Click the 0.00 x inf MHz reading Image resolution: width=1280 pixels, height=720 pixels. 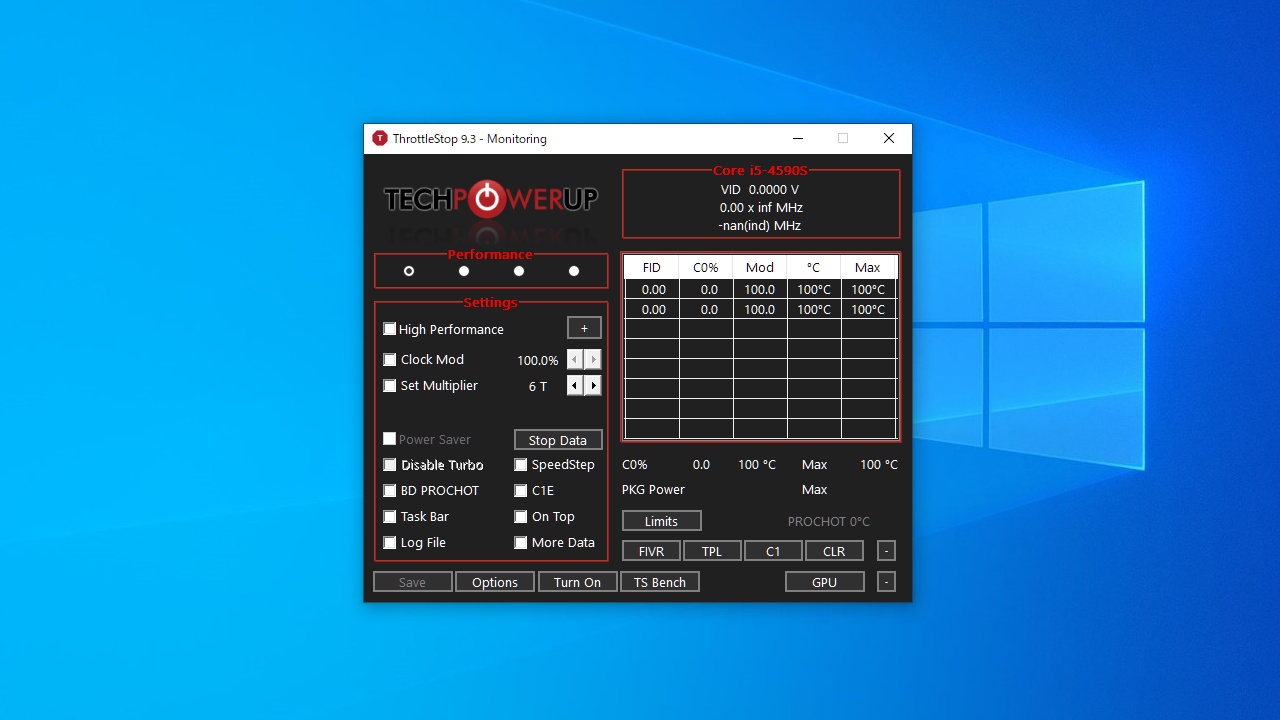[x=761, y=208]
